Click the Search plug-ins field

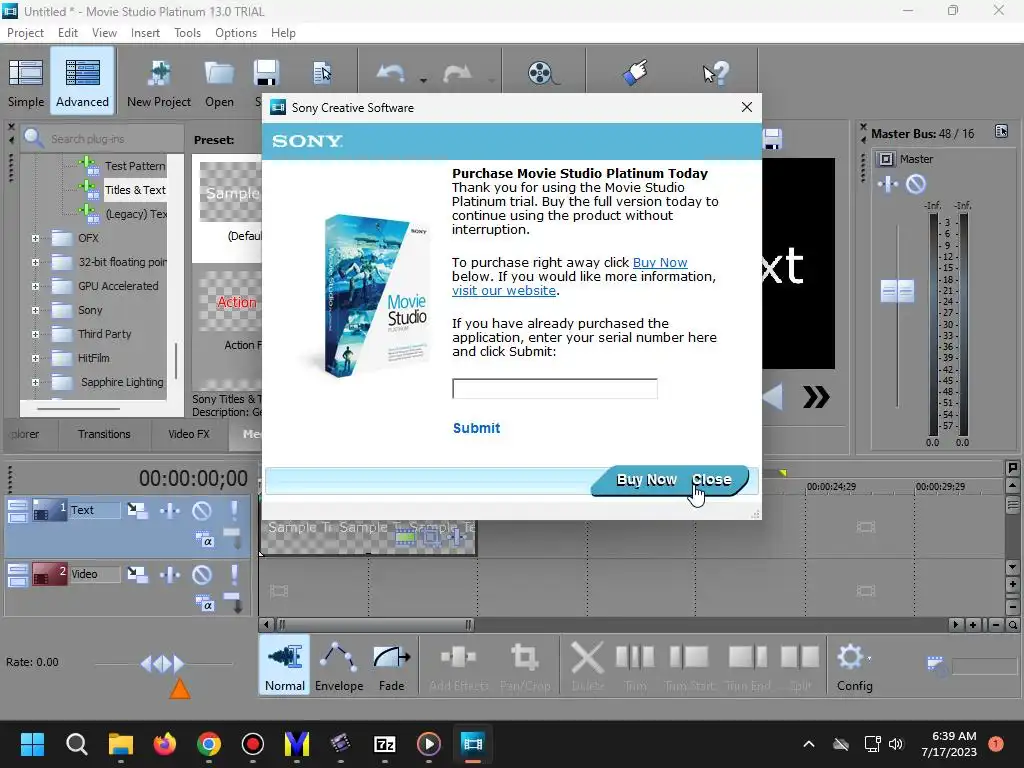pyautogui.click(x=103, y=138)
